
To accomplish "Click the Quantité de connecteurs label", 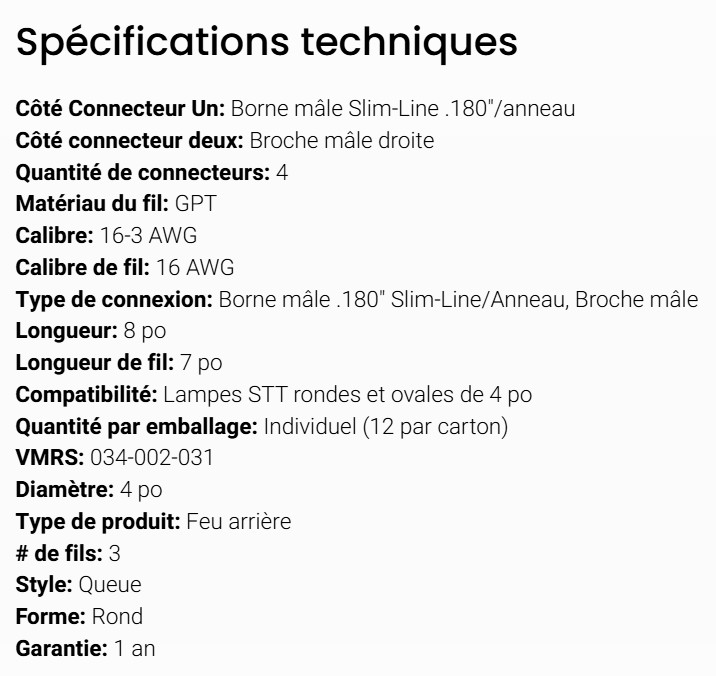I will coord(142,172).
